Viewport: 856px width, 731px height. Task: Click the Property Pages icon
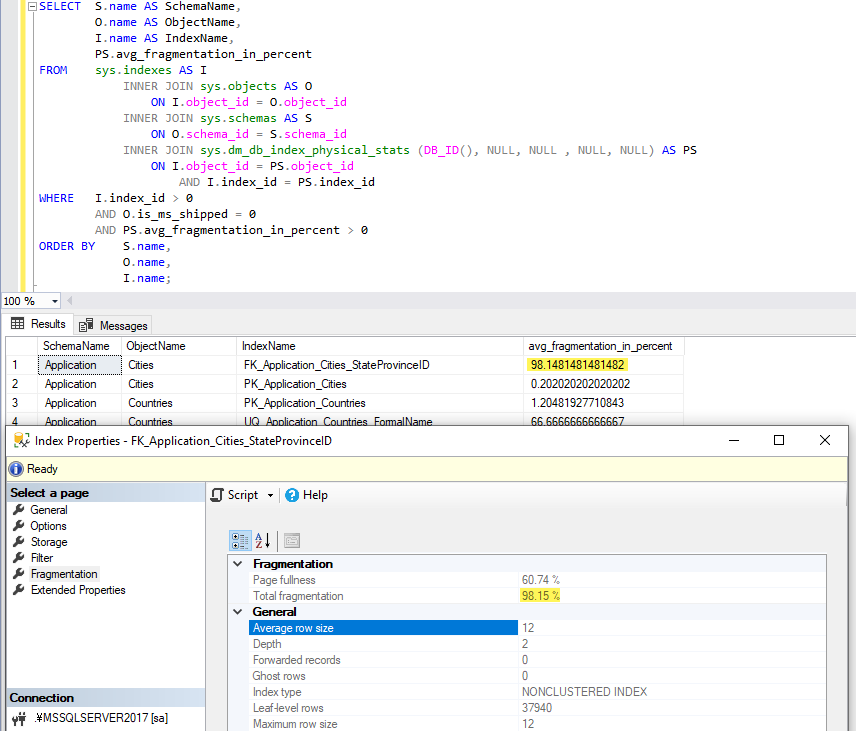[292, 540]
